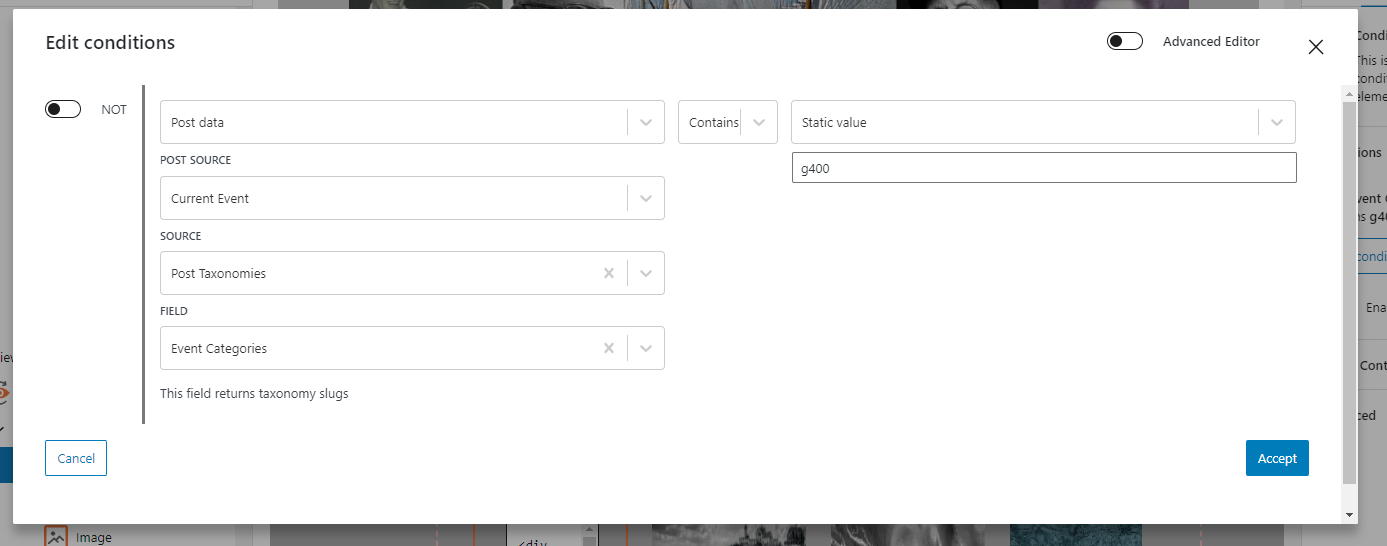The width and height of the screenshot is (1387, 546).
Task: Expand the Contains operator dropdown
Action: coord(759,122)
